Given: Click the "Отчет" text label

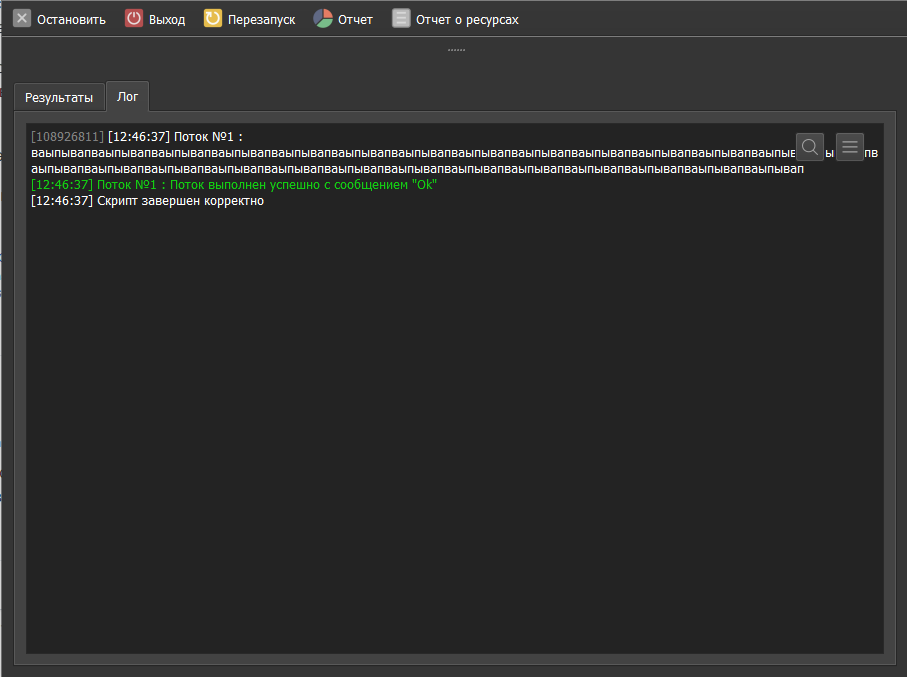Looking at the screenshot, I should tap(355, 20).
